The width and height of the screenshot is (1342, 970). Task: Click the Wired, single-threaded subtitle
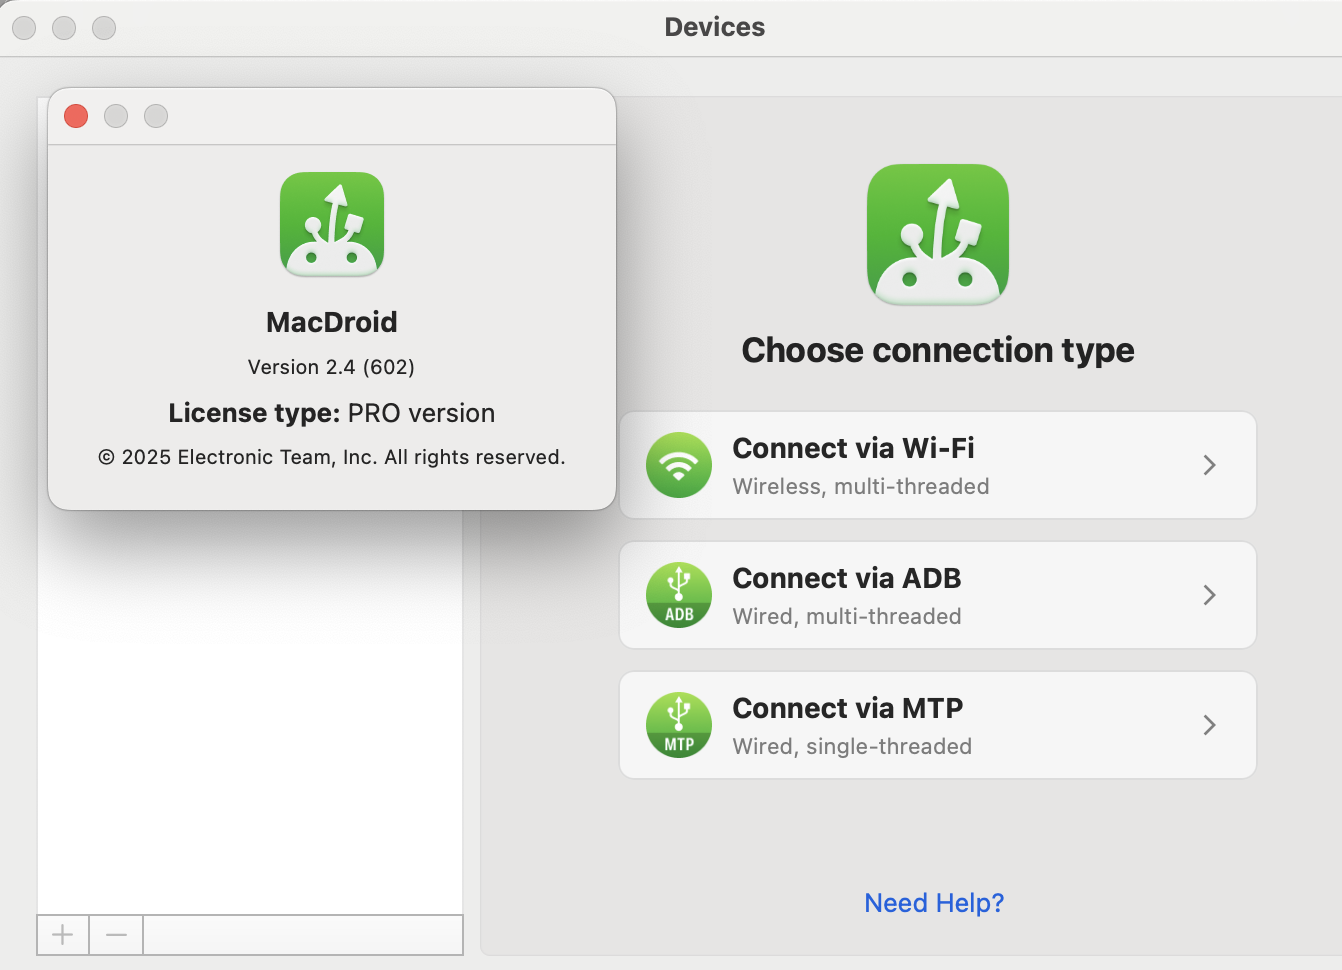tap(852, 746)
